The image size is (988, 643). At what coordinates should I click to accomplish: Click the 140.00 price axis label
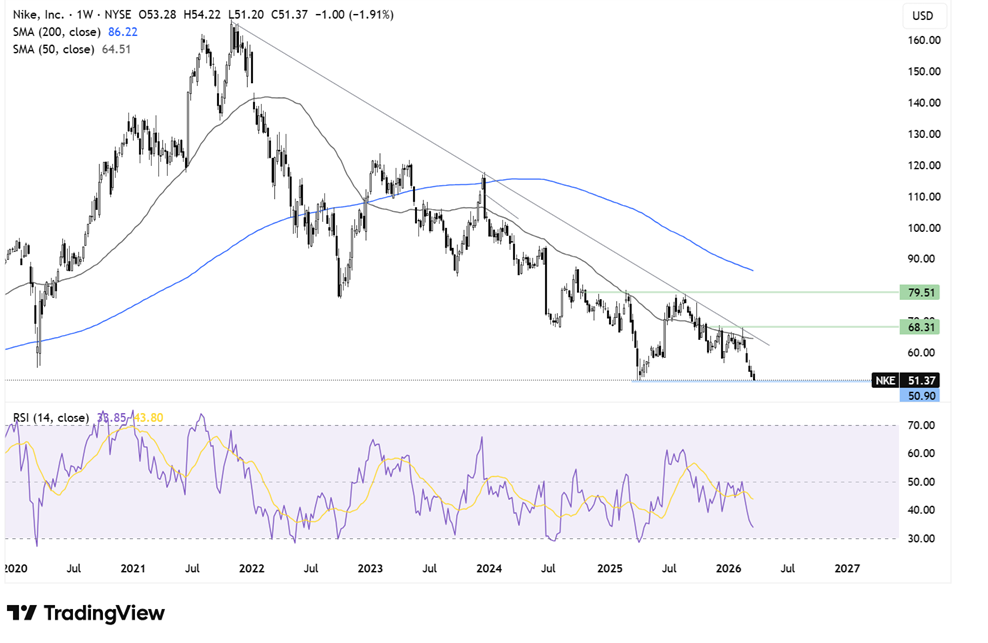[x=923, y=103]
